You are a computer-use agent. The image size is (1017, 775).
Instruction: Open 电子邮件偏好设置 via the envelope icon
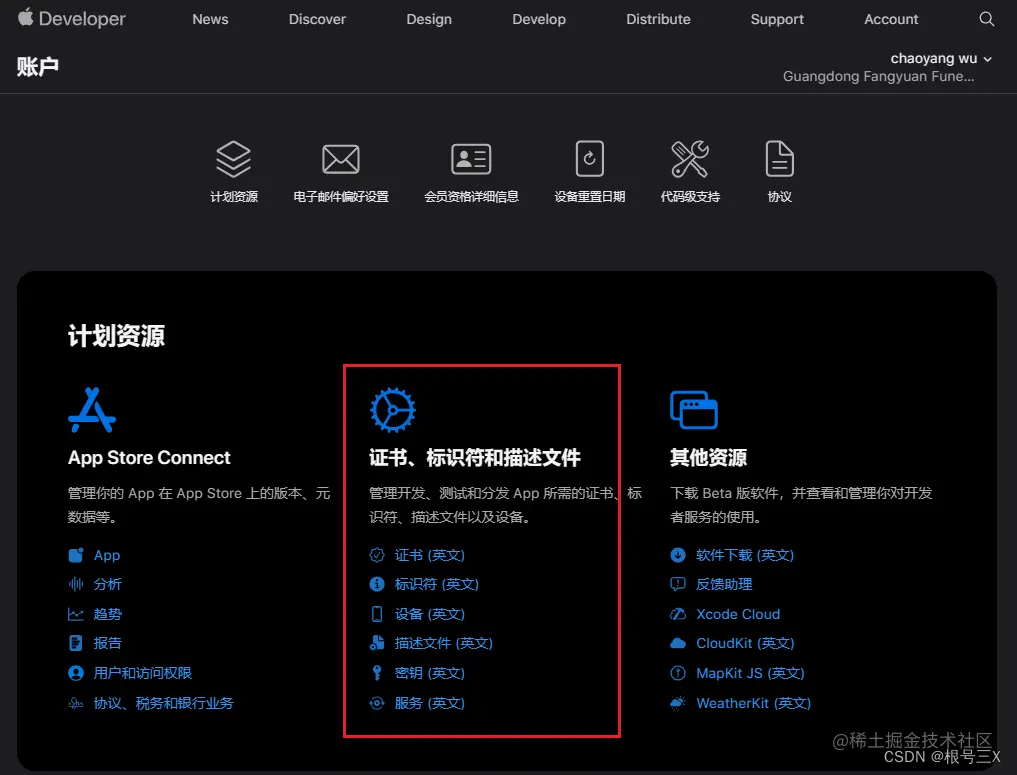coord(341,160)
